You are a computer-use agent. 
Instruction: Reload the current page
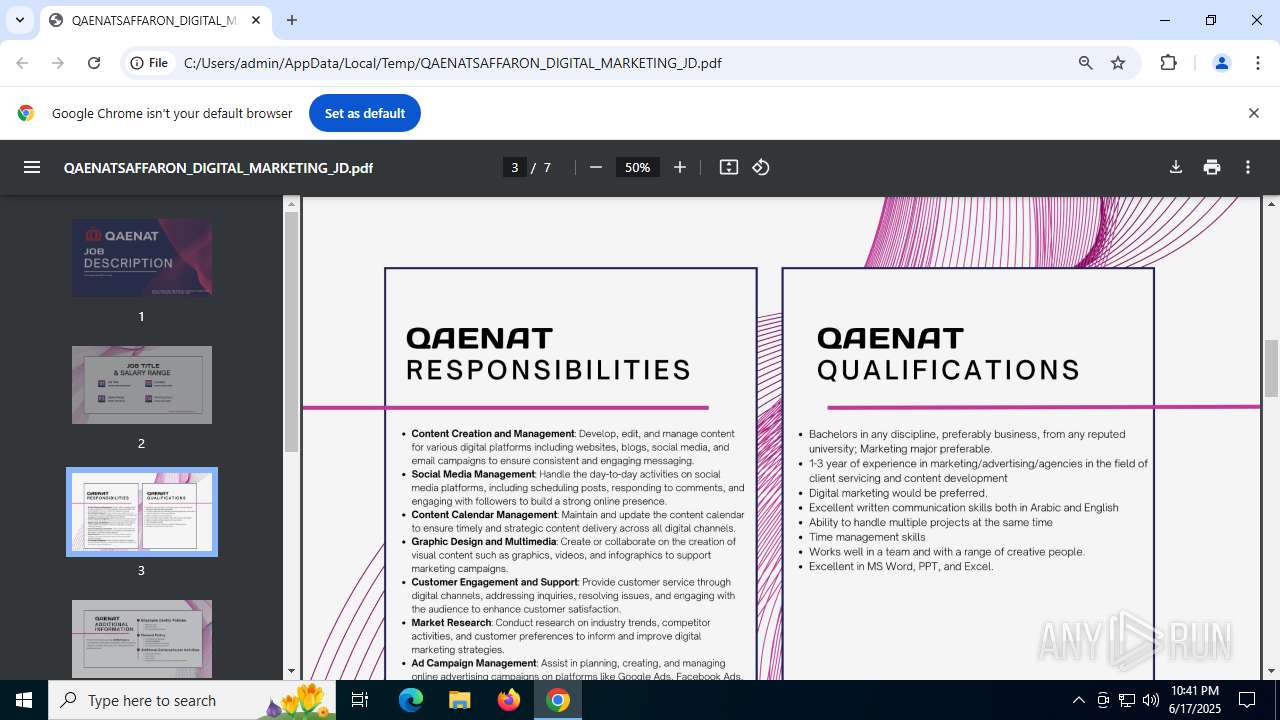point(94,63)
